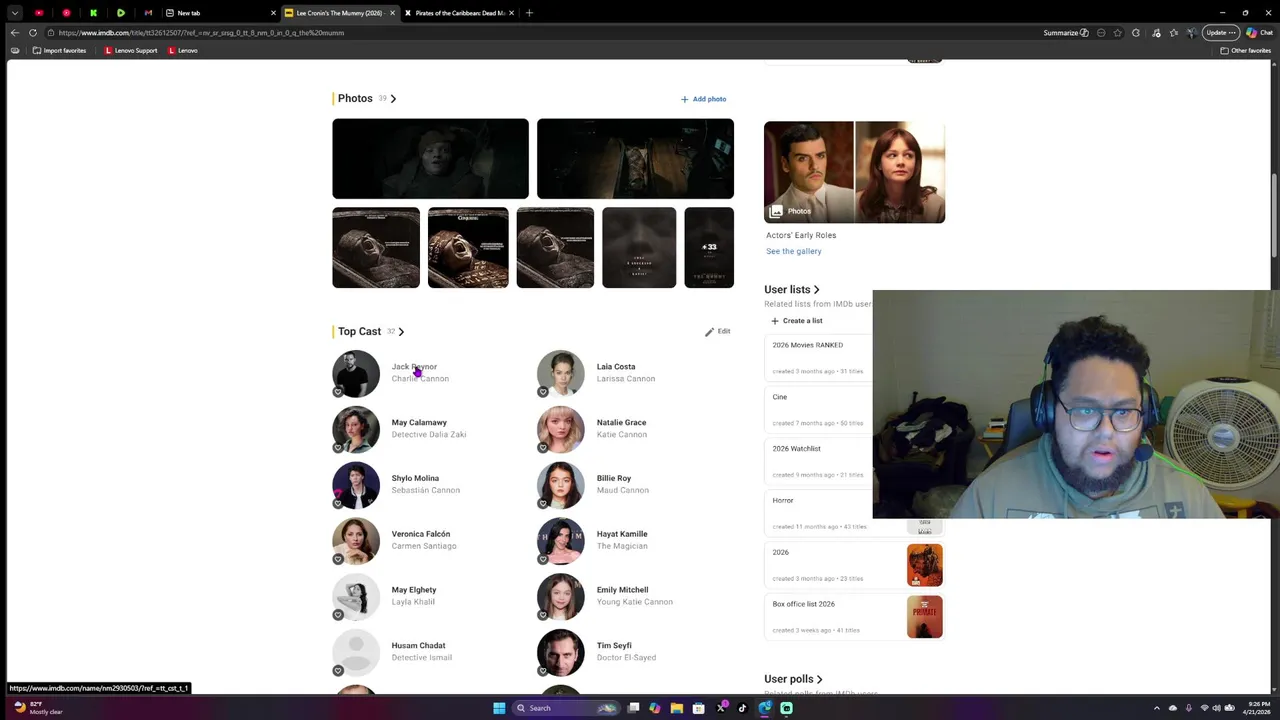Close the New tab tab
The height and width of the screenshot is (720, 1280).
[x=273, y=13]
